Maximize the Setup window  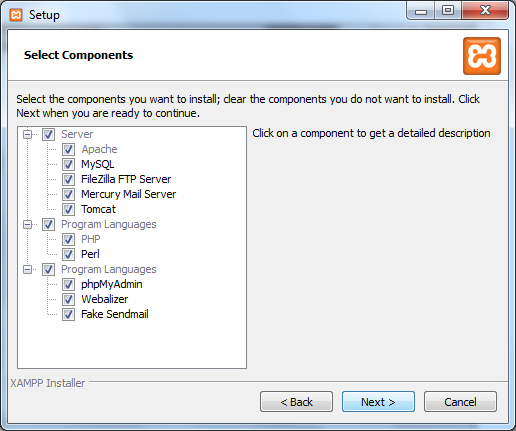pyautogui.click(x=448, y=11)
